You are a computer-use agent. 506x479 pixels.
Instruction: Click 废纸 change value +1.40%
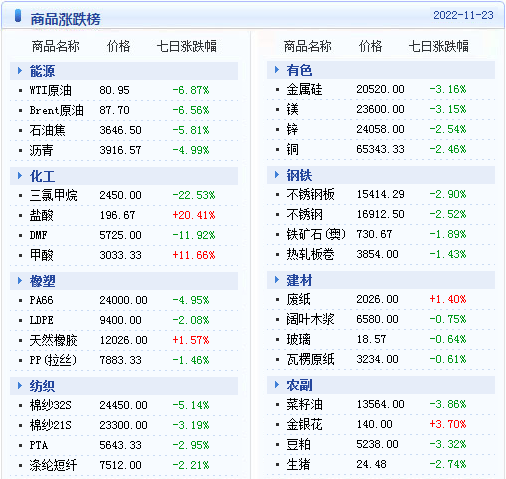(x=448, y=299)
